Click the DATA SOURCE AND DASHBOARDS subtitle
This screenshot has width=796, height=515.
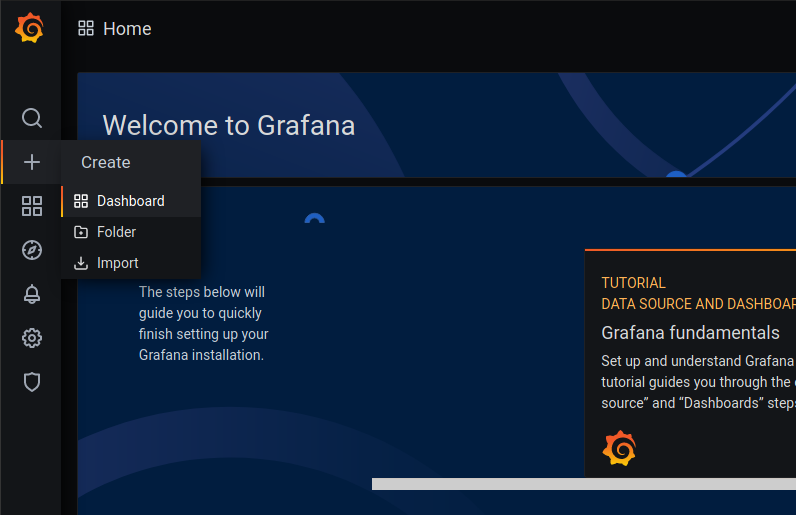click(699, 304)
